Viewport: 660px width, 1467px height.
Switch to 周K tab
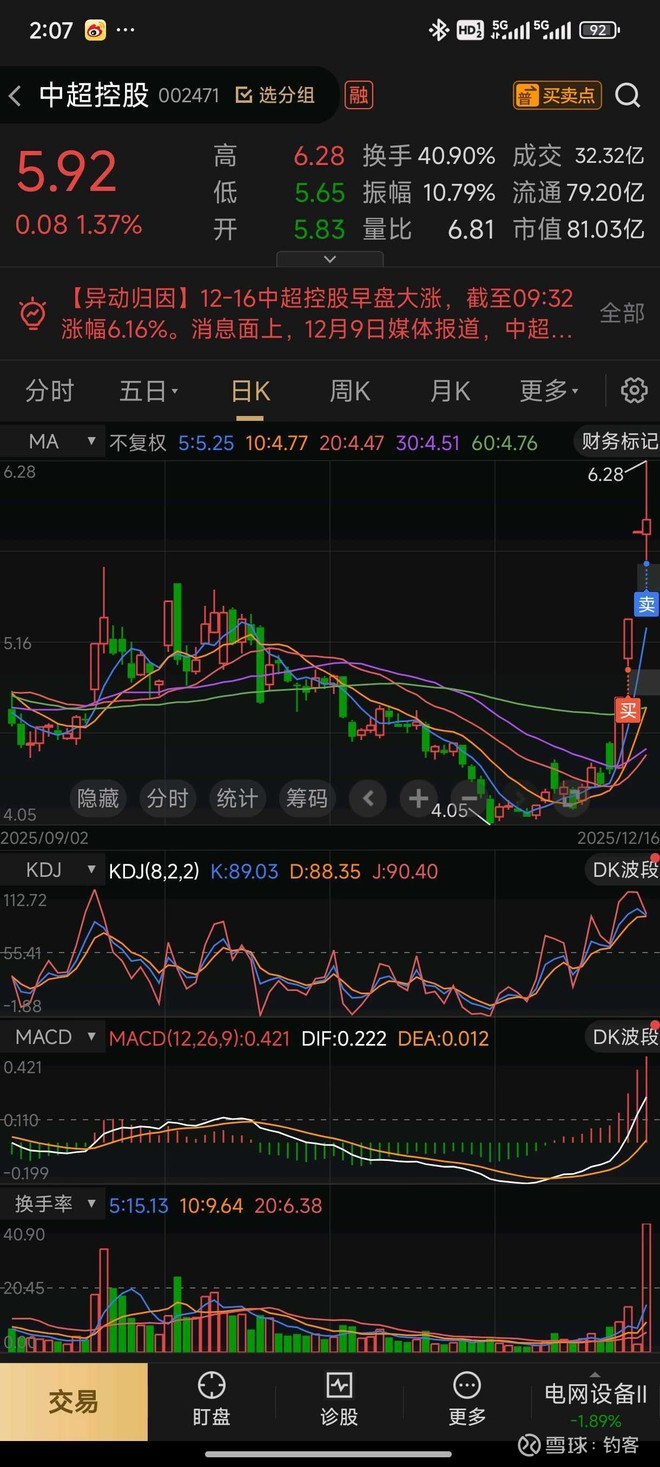tap(350, 390)
